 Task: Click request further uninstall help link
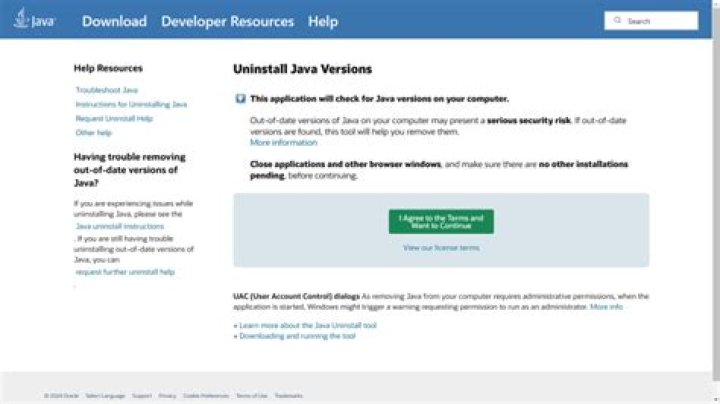[125, 272]
